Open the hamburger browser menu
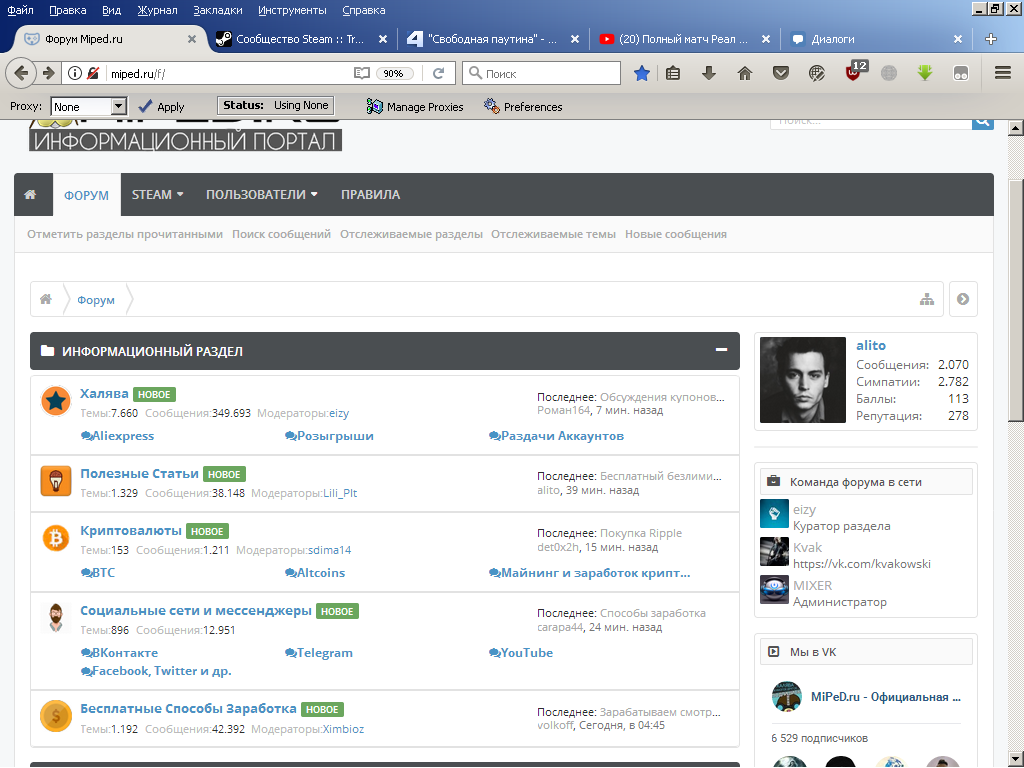Viewport: 1024px width, 768px height. [1002, 73]
